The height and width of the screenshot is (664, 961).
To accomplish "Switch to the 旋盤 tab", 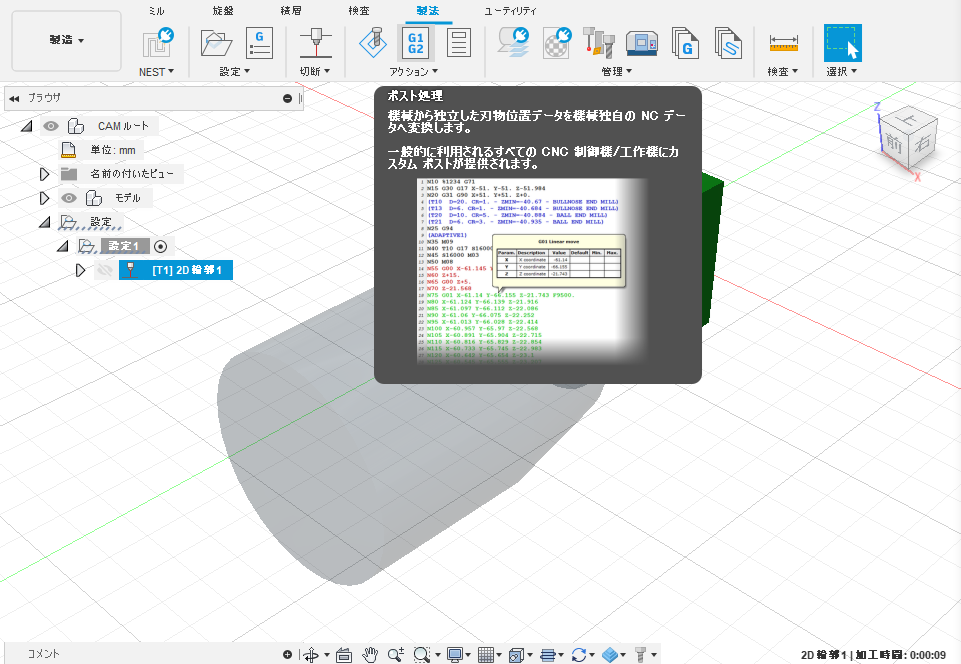I will pyautogui.click(x=223, y=10).
